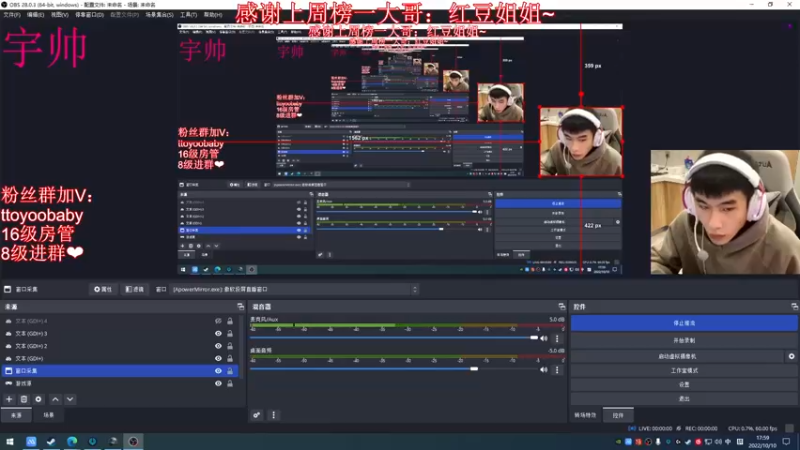Lock the game source in bottom row
800x450 pixels.
pyautogui.click(x=230, y=383)
